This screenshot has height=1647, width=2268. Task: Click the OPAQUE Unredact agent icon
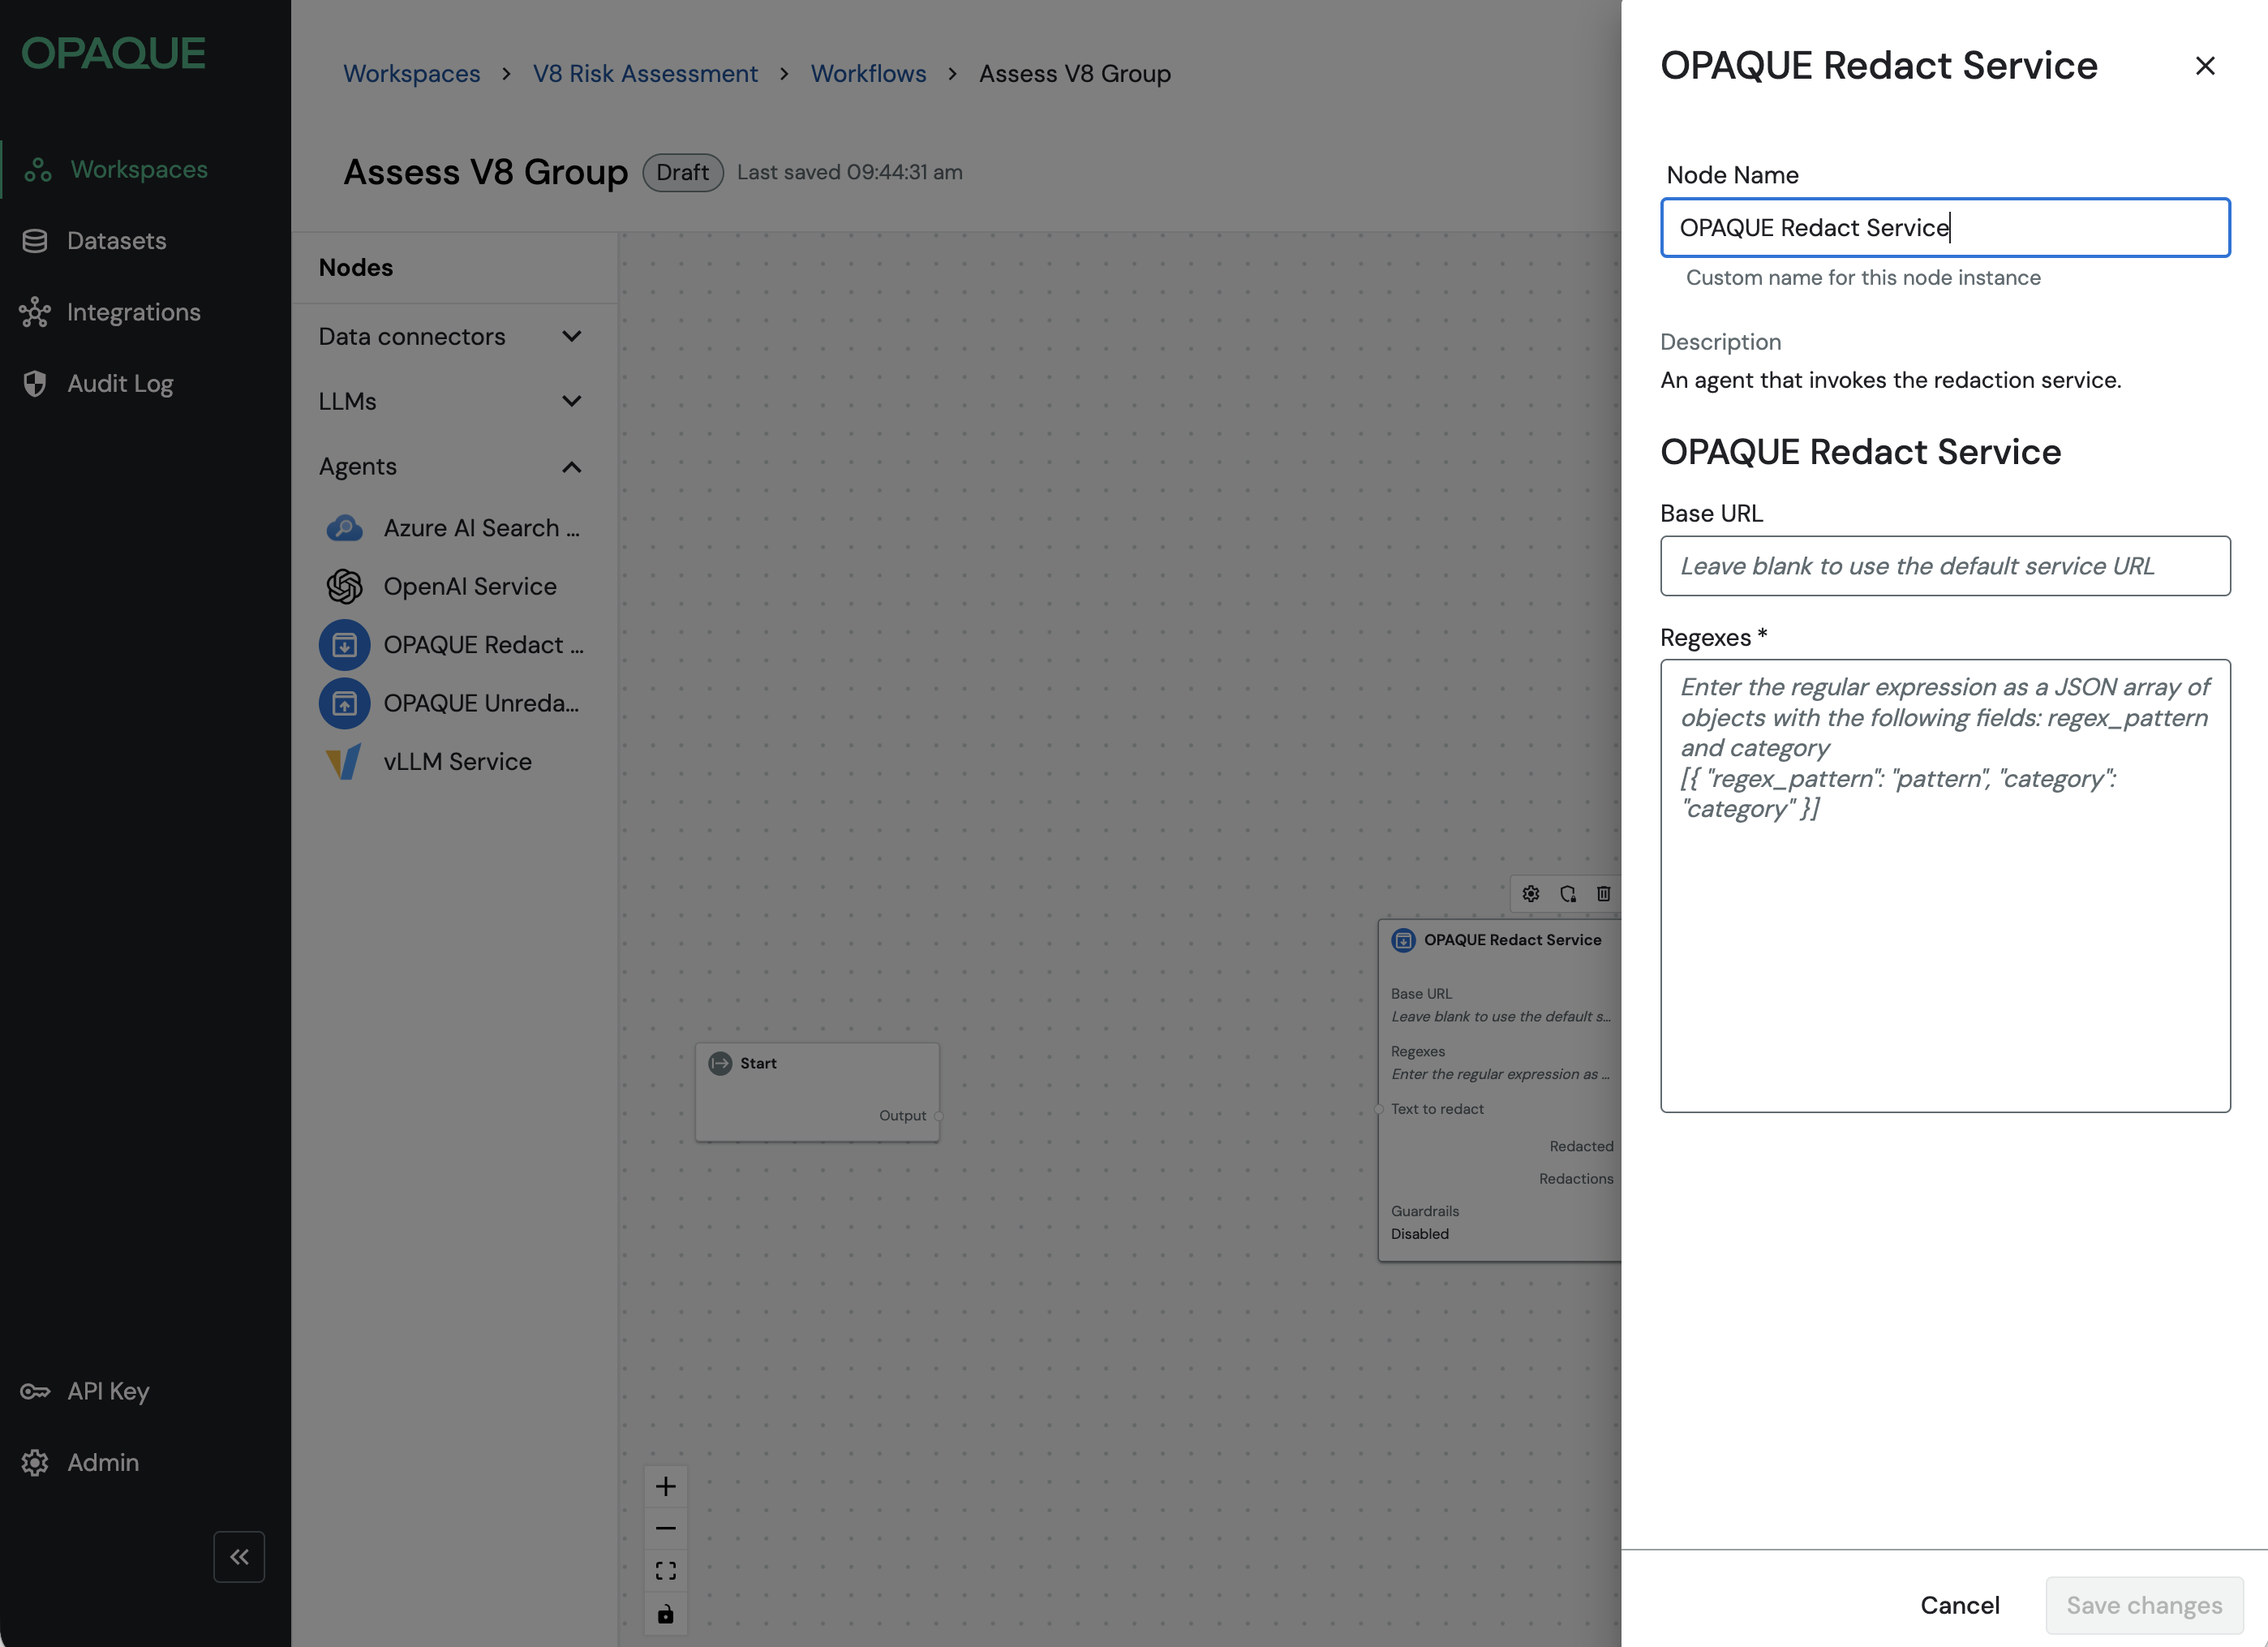344,704
